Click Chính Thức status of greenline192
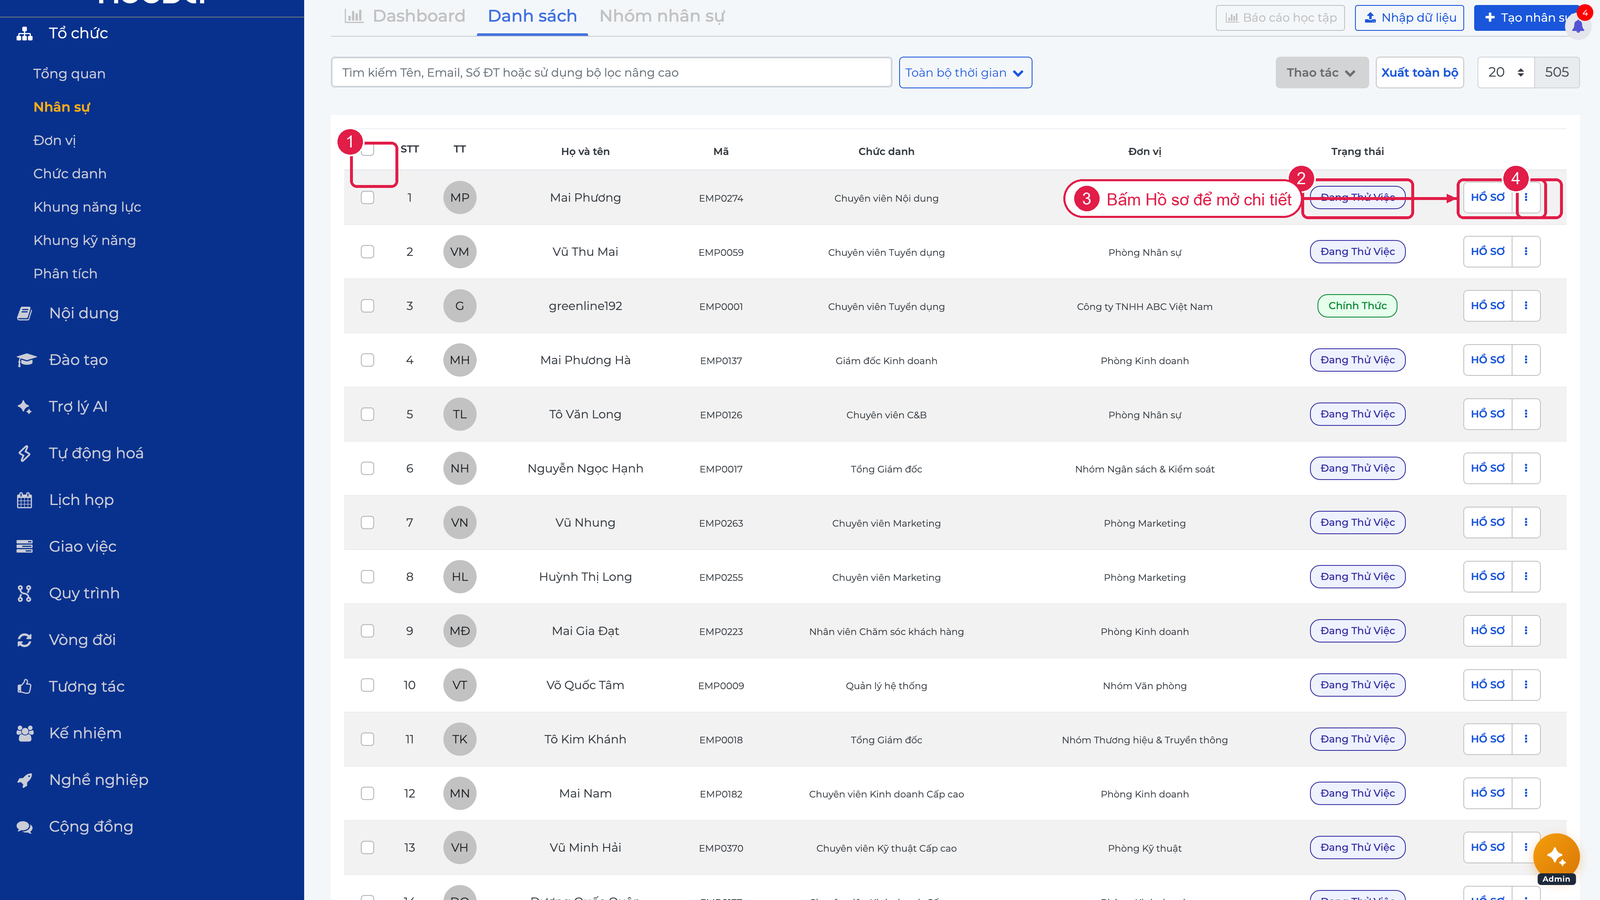Image resolution: width=1600 pixels, height=900 pixels. pyautogui.click(x=1358, y=306)
